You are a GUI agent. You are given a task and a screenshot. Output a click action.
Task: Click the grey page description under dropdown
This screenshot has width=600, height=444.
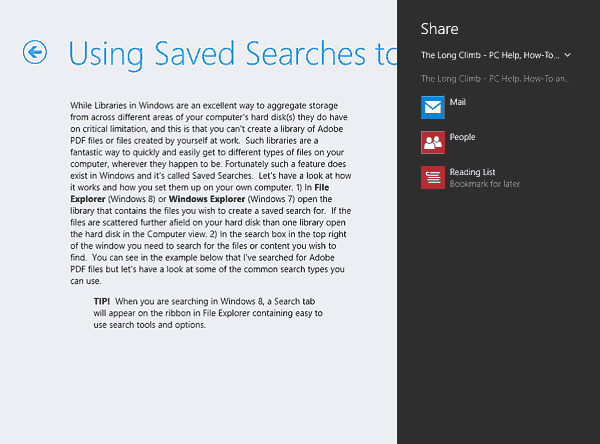tap(495, 77)
